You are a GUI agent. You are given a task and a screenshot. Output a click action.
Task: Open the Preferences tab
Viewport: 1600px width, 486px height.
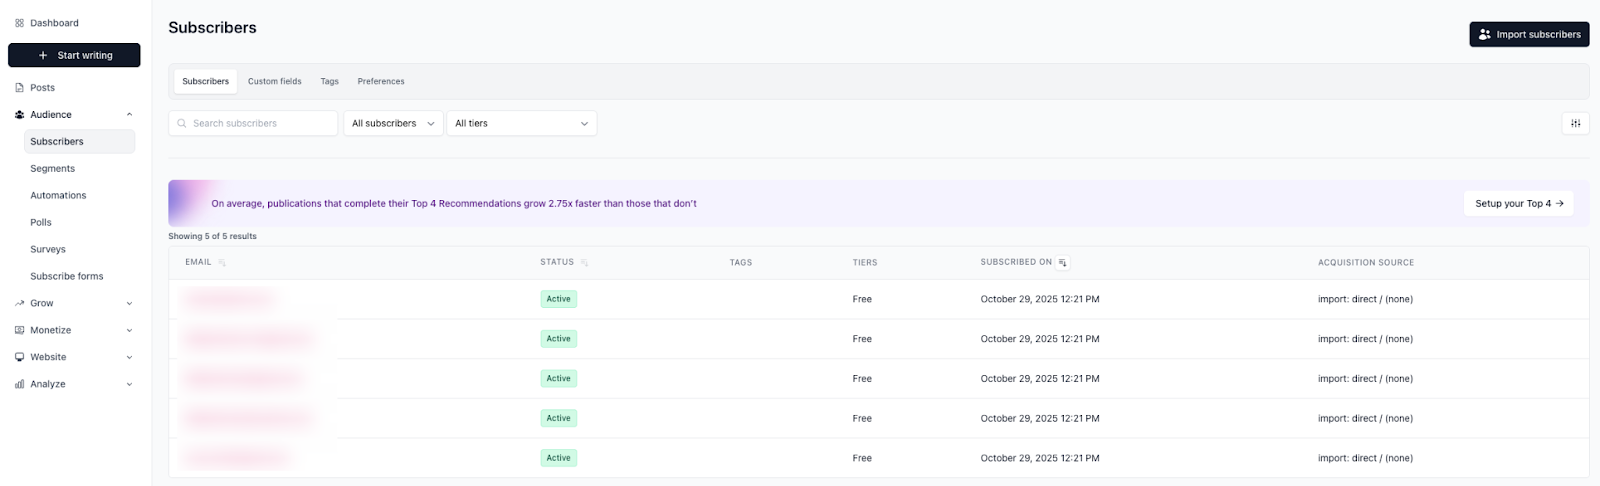click(x=381, y=81)
